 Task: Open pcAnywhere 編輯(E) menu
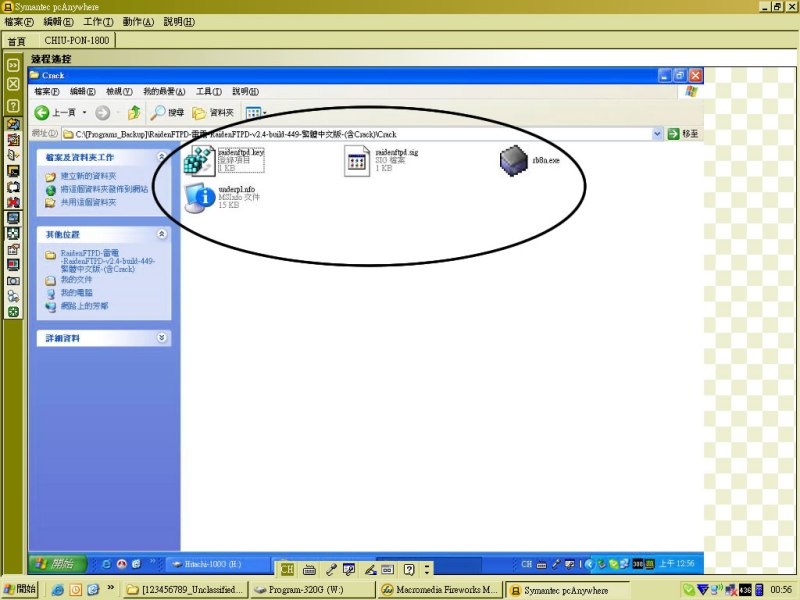click(58, 22)
